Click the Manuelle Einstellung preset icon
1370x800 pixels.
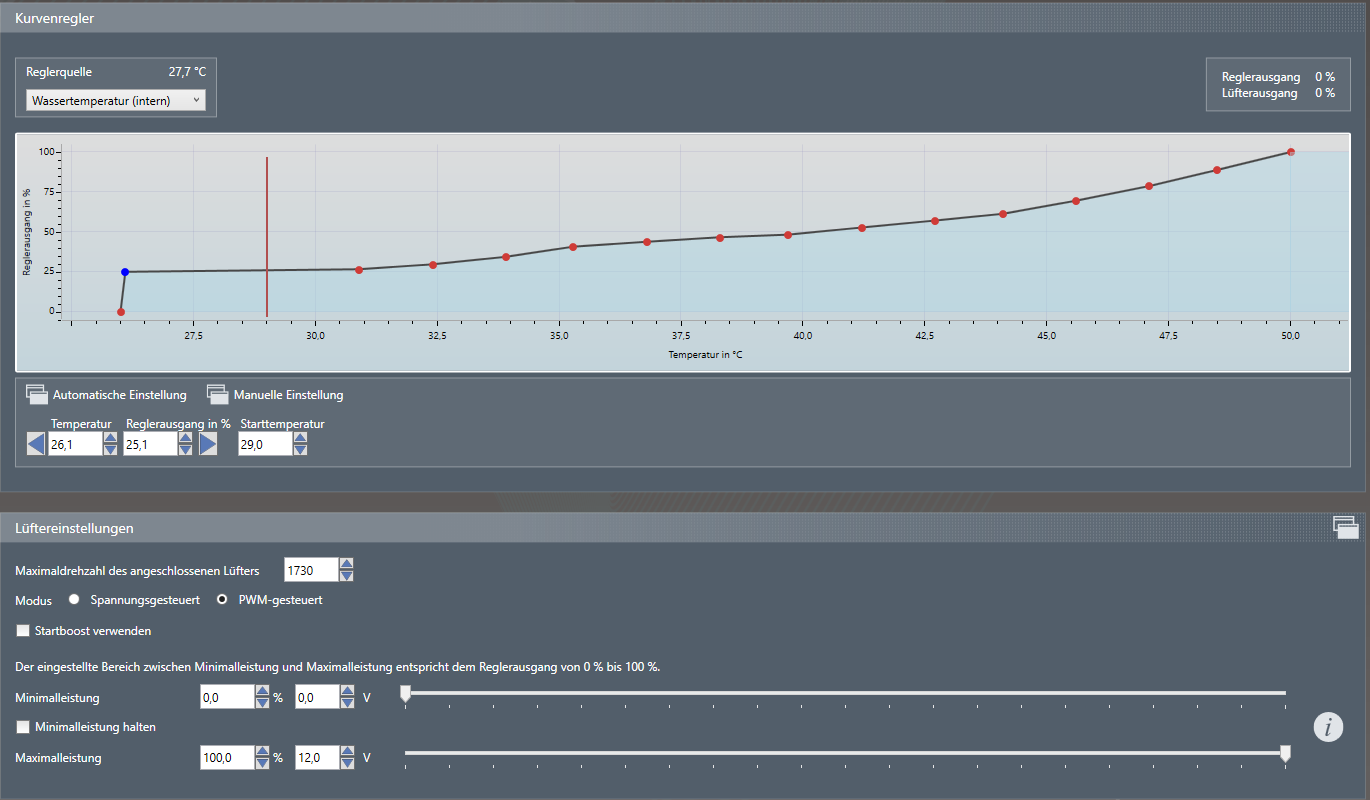[x=218, y=394]
